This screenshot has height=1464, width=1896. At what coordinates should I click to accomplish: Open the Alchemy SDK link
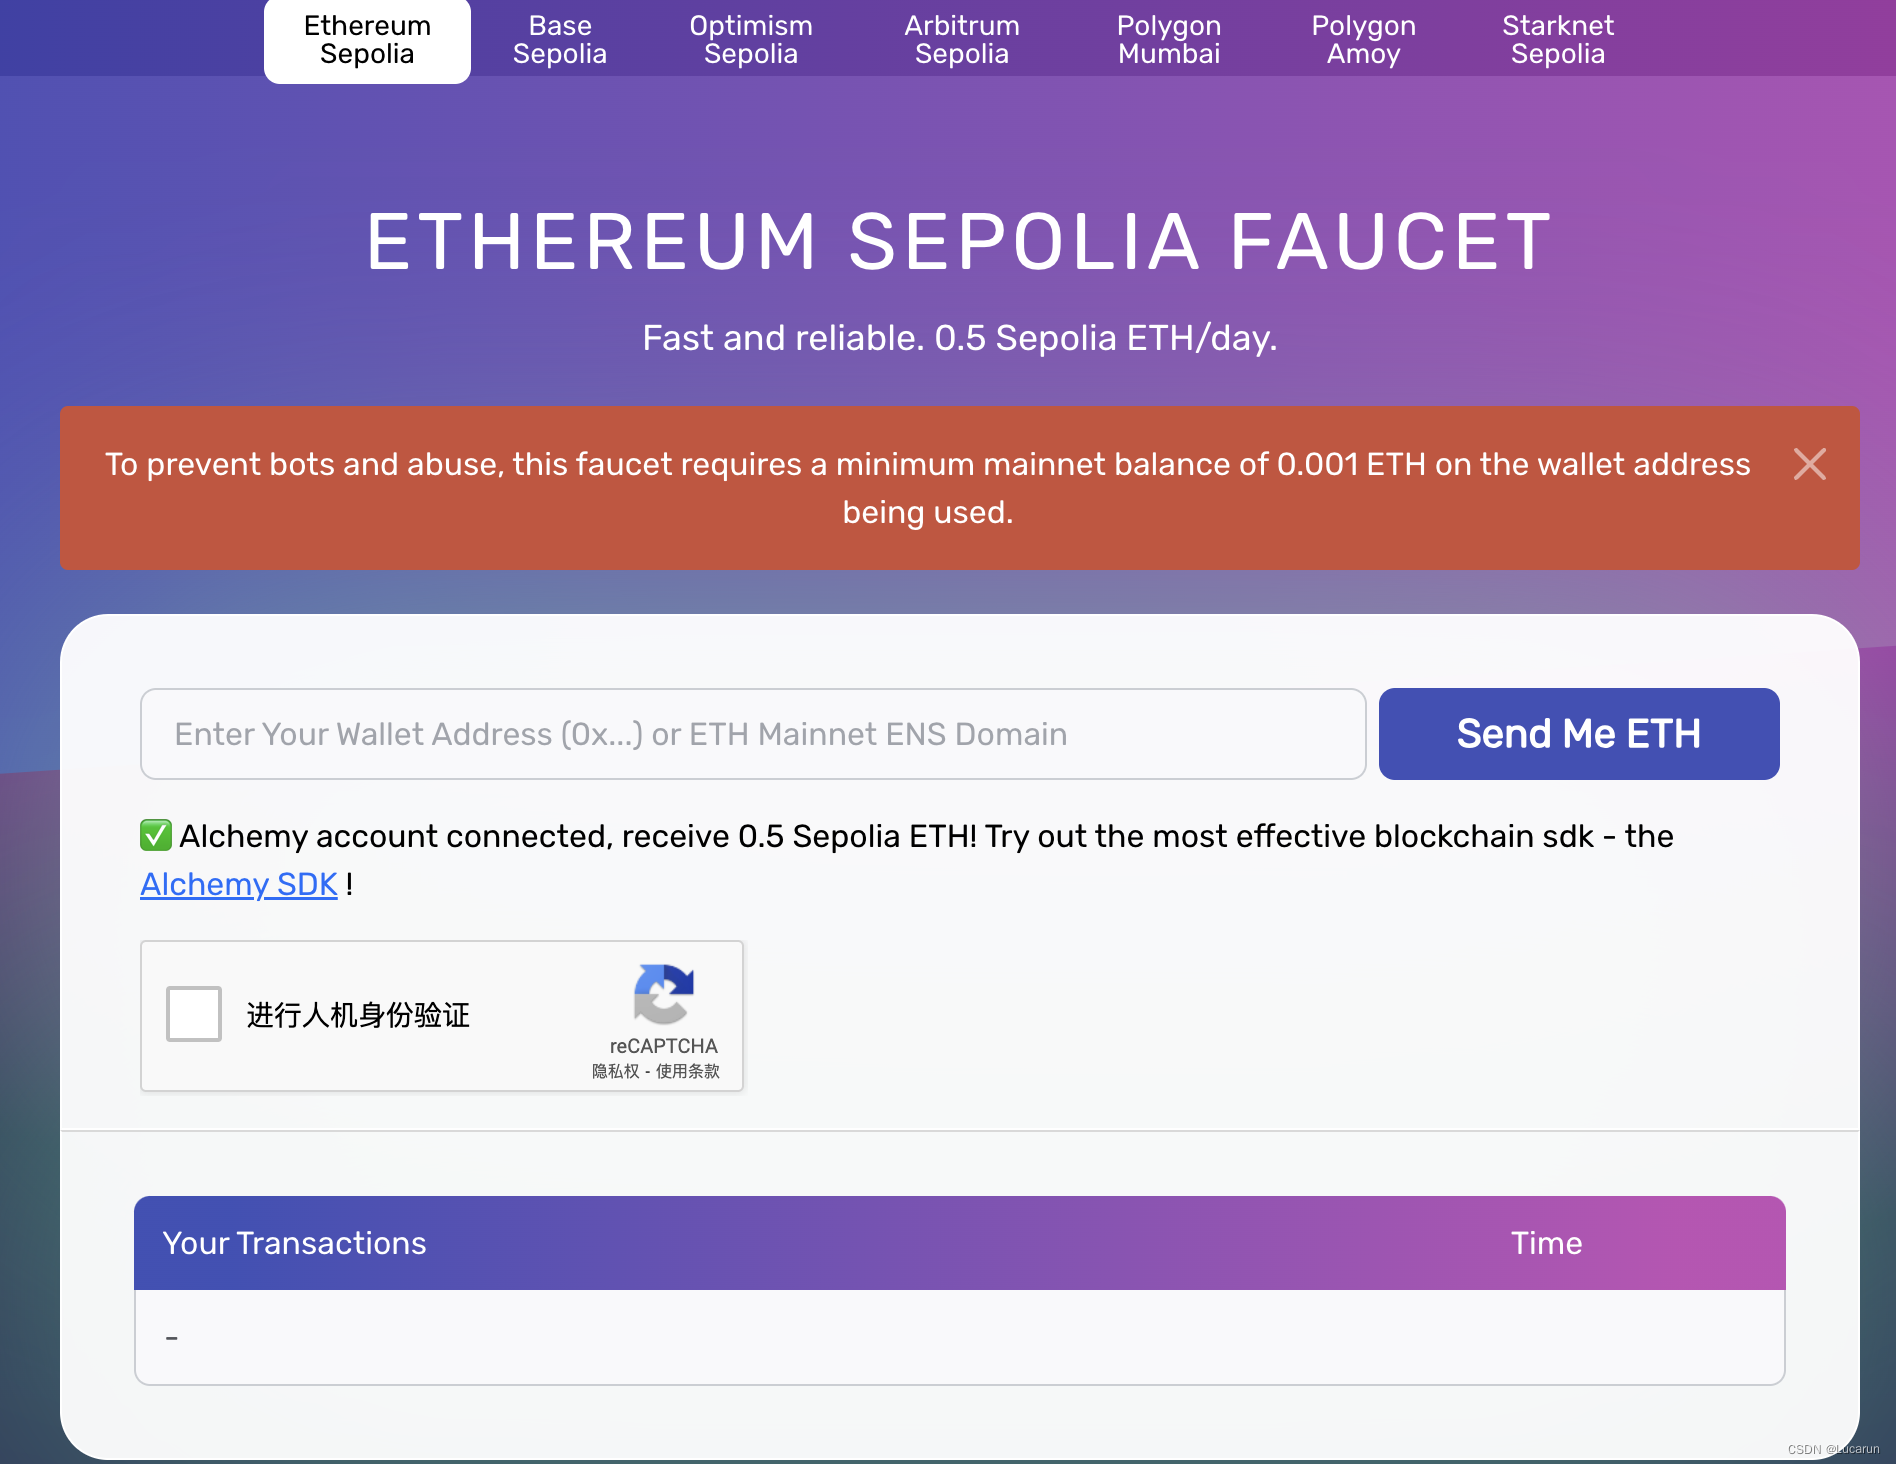tap(239, 884)
